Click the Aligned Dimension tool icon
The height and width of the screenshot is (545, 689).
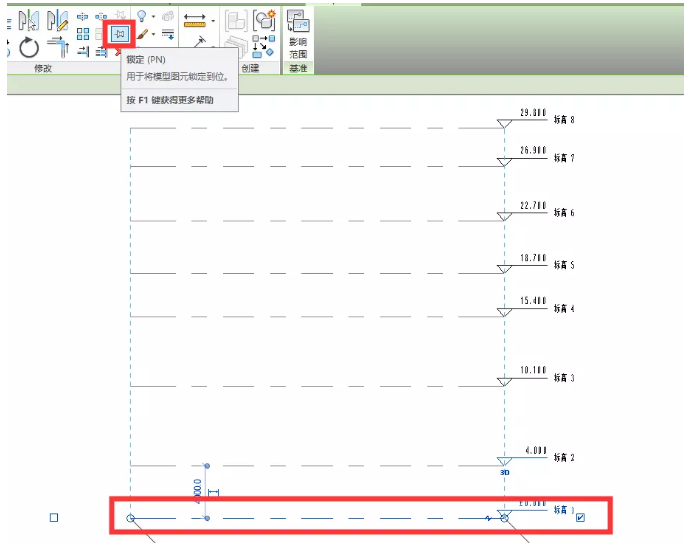click(200, 42)
